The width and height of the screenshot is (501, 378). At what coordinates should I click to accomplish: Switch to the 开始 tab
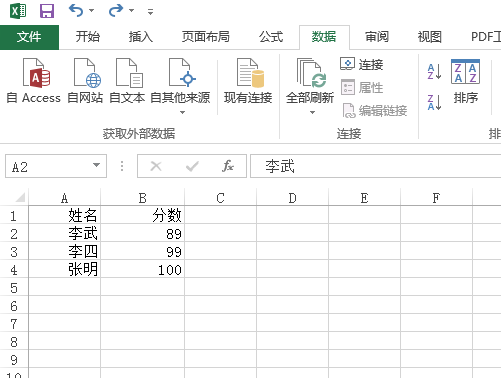88,37
